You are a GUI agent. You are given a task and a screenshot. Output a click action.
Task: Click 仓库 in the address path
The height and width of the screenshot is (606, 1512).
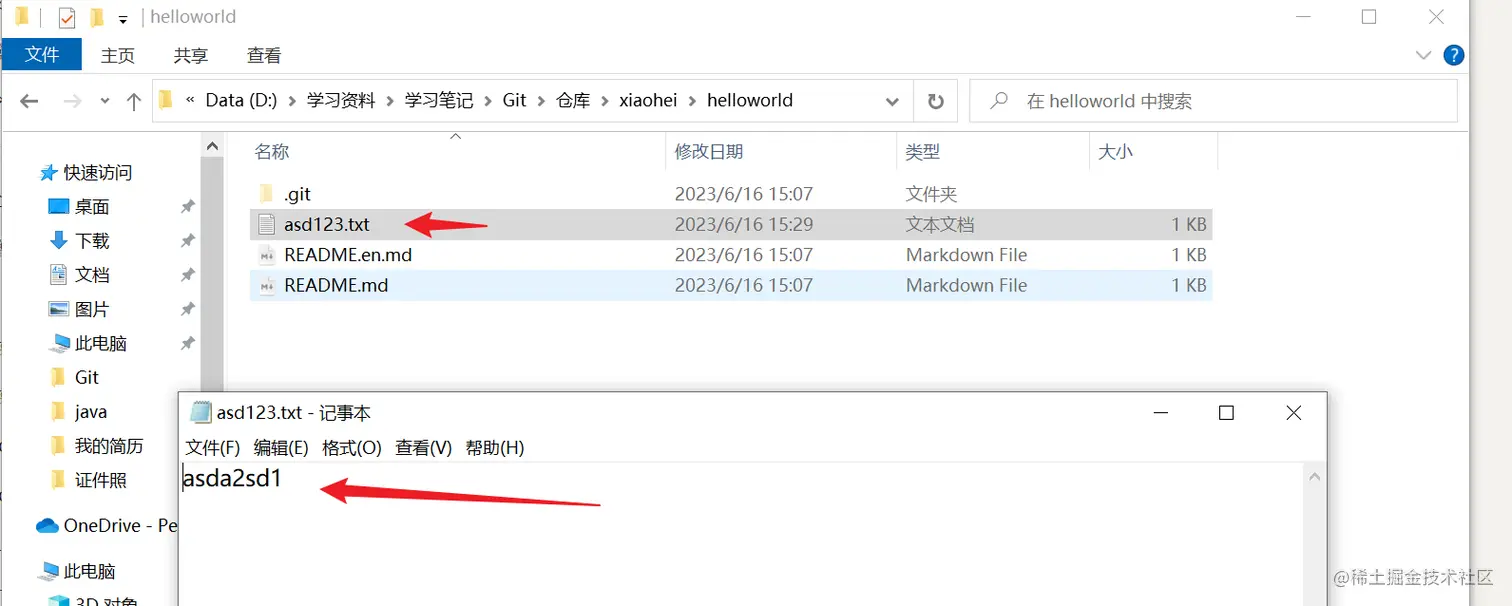tap(573, 100)
